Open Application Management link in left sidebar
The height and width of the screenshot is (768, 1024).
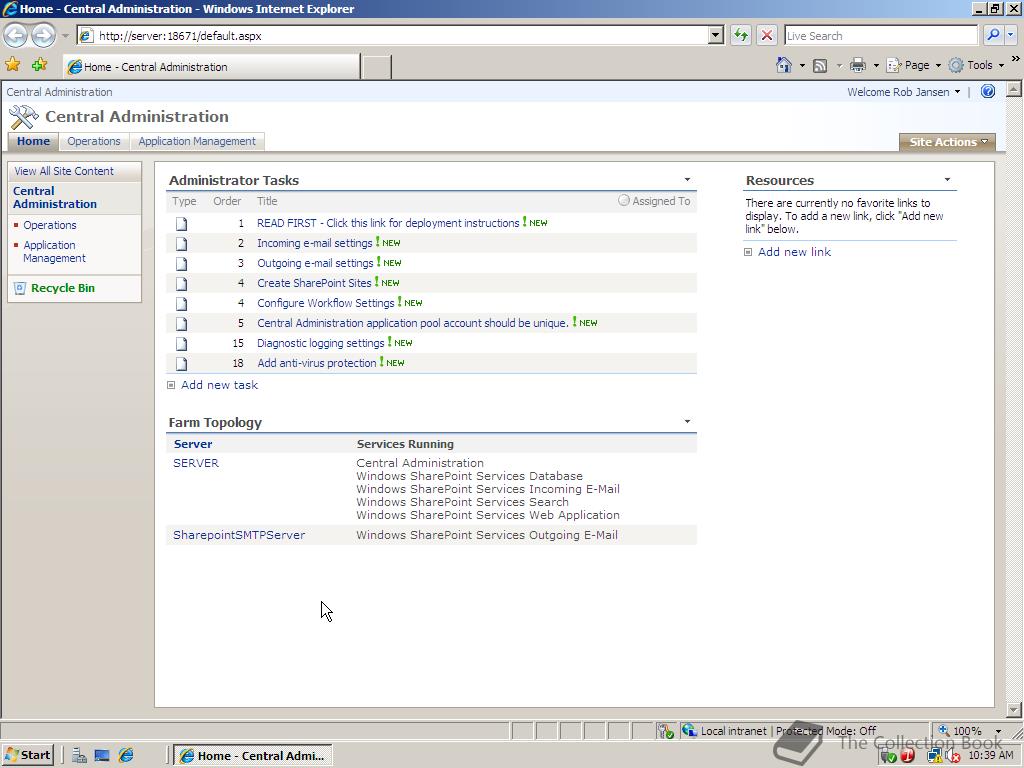pos(54,251)
